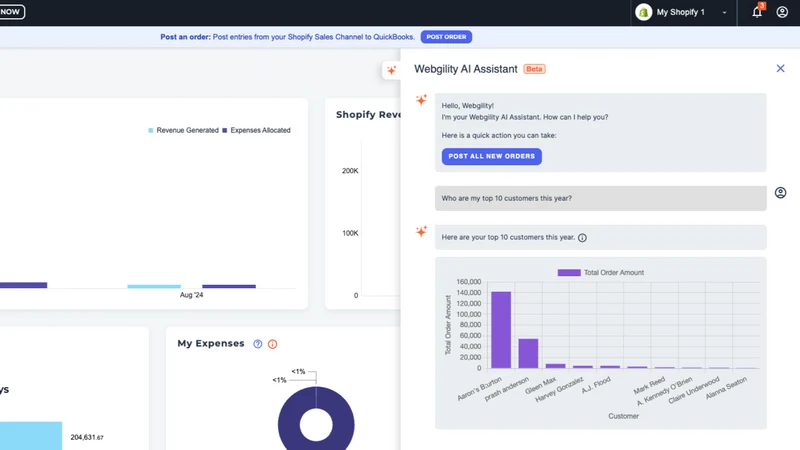Click the Beta badge beside assistant title

click(x=534, y=69)
